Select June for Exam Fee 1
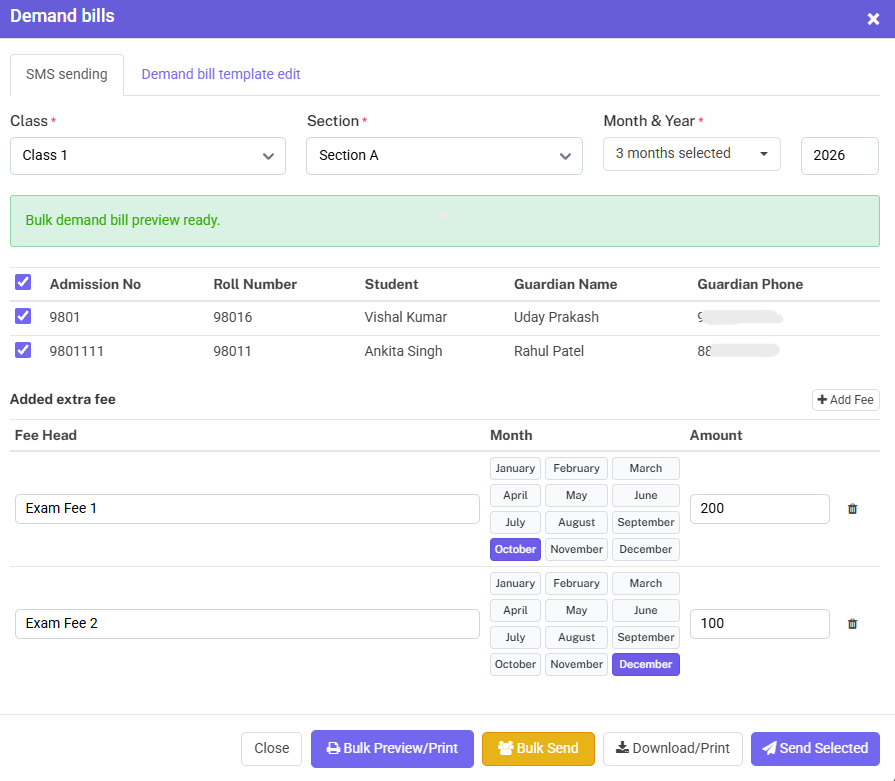The image size is (895, 781). coord(646,496)
